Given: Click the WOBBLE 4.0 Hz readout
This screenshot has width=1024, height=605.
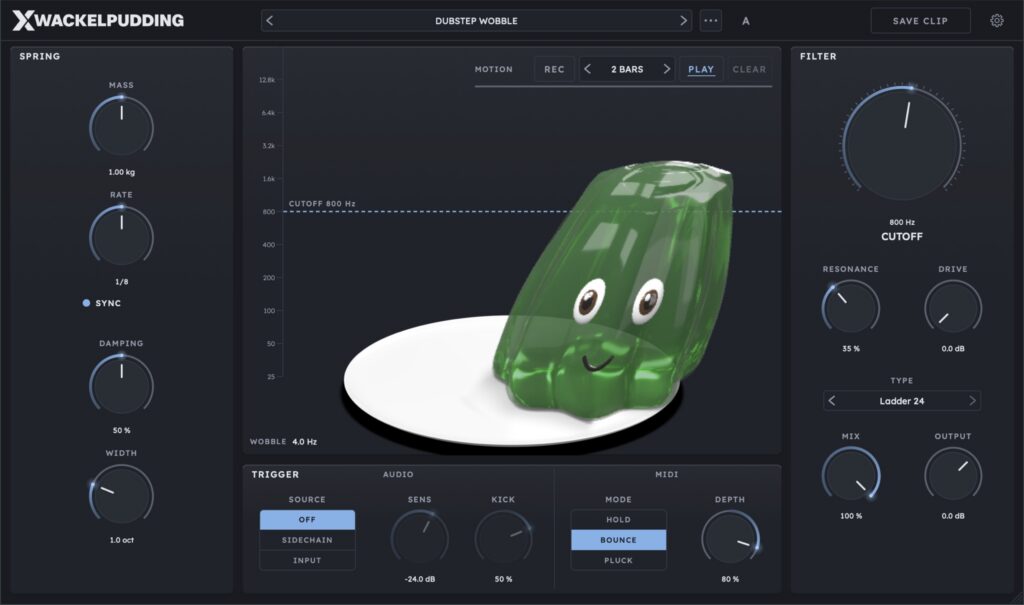Looking at the screenshot, I should [283, 442].
